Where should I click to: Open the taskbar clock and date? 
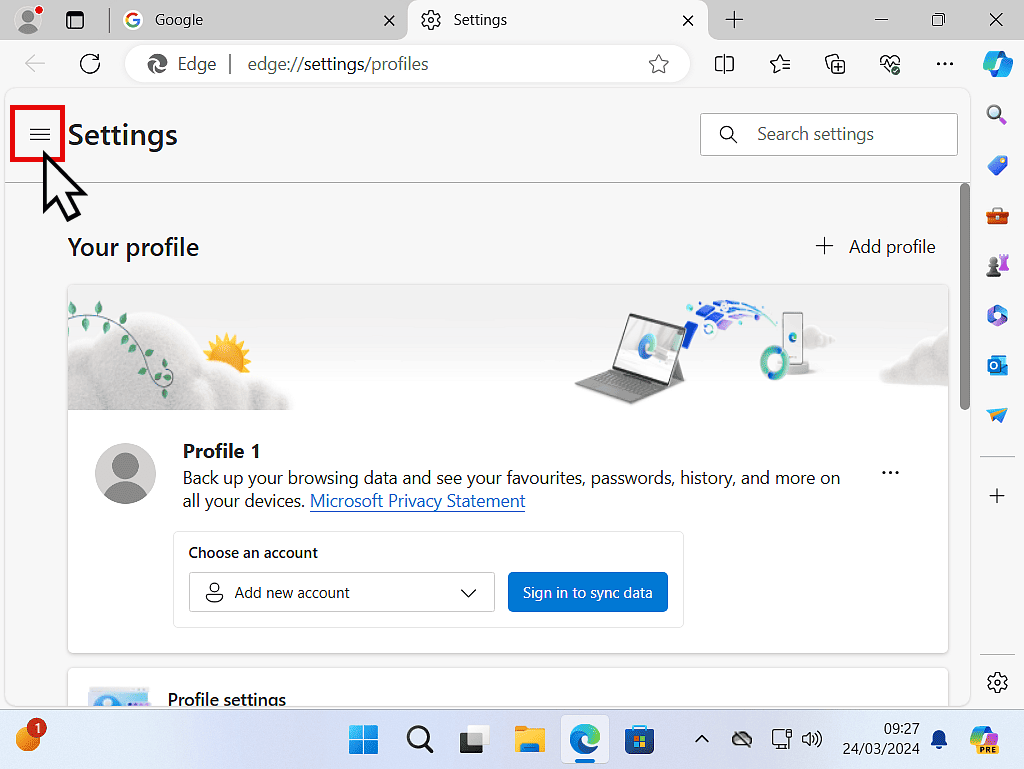881,739
